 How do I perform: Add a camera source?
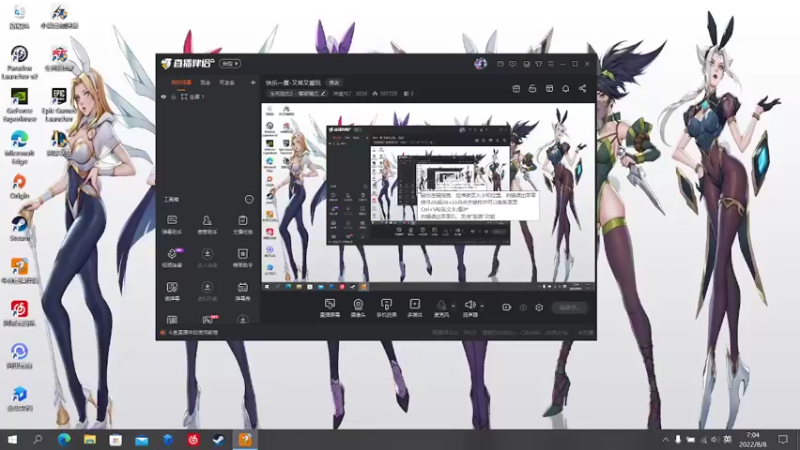click(x=358, y=308)
